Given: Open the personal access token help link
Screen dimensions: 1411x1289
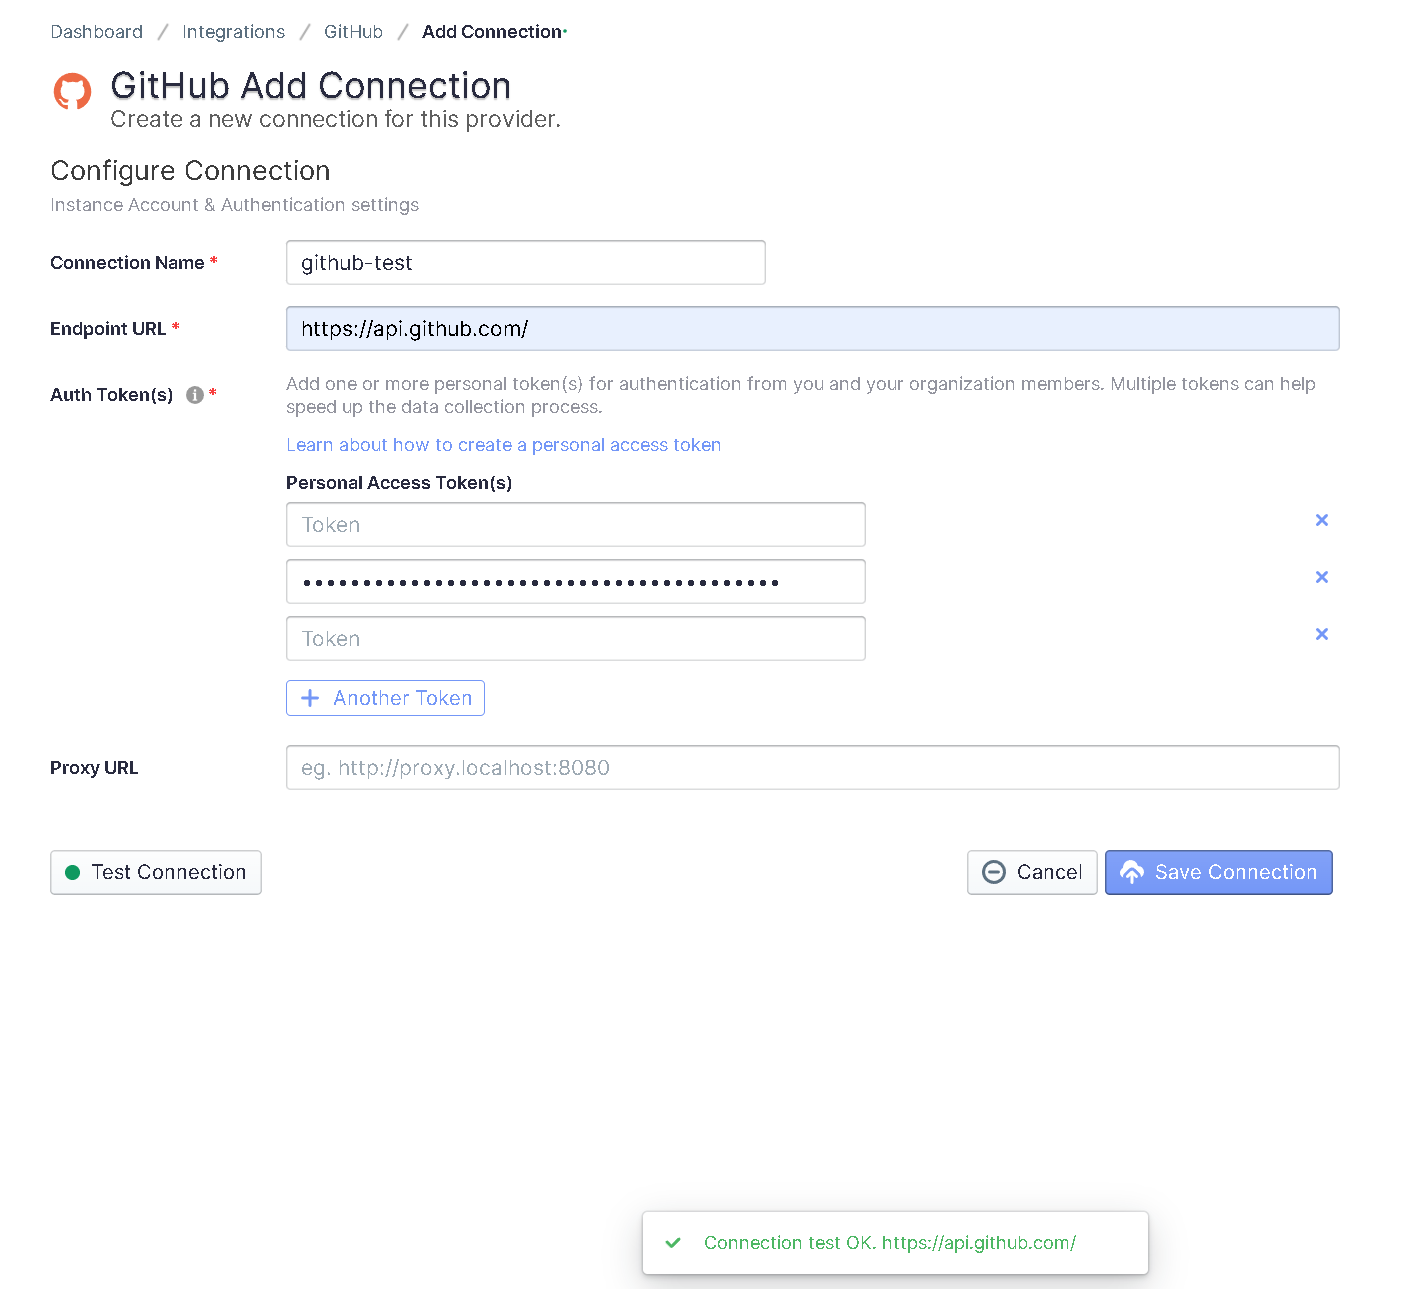Looking at the screenshot, I should pyautogui.click(x=503, y=445).
